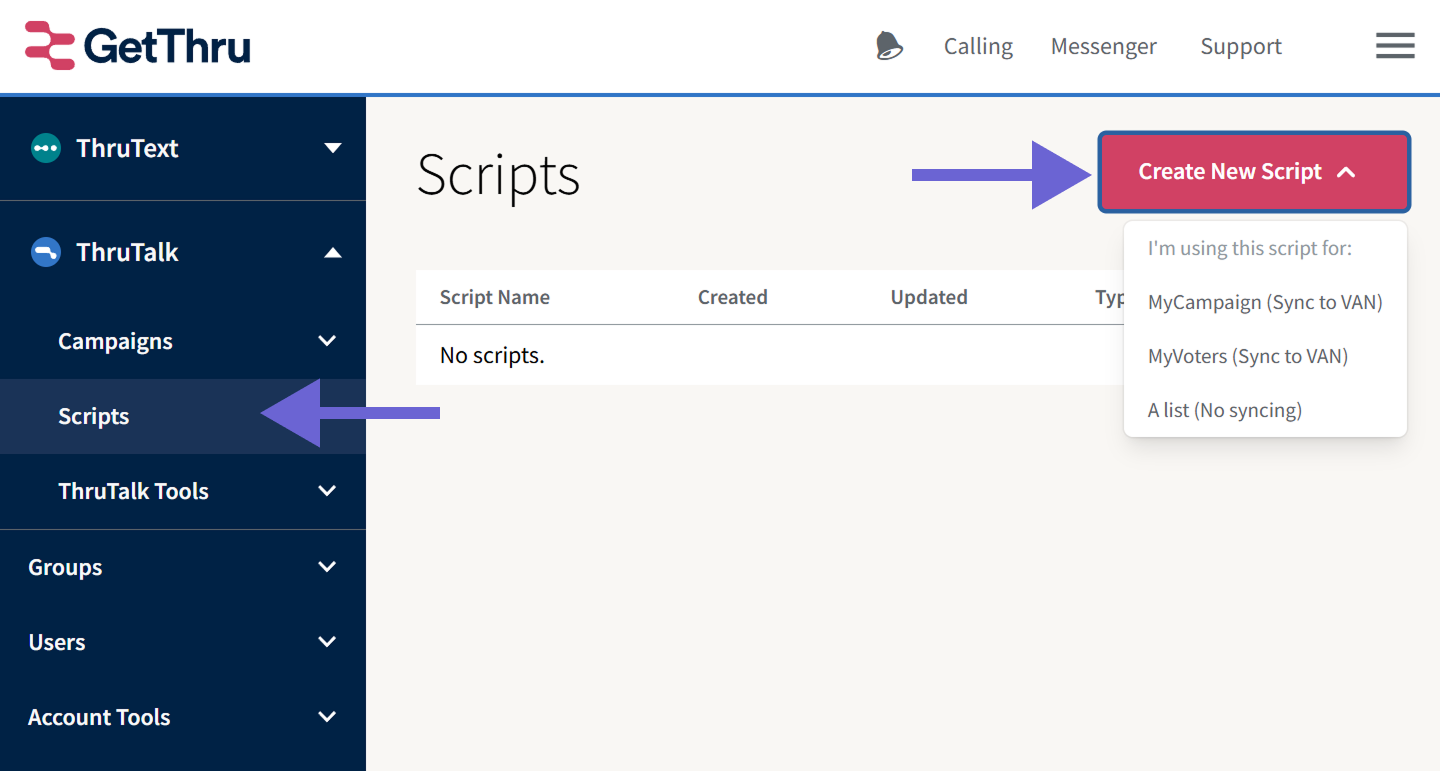Choose MyCampaign (Sync to VAN) option
The width and height of the screenshot is (1440, 771).
(x=1265, y=302)
